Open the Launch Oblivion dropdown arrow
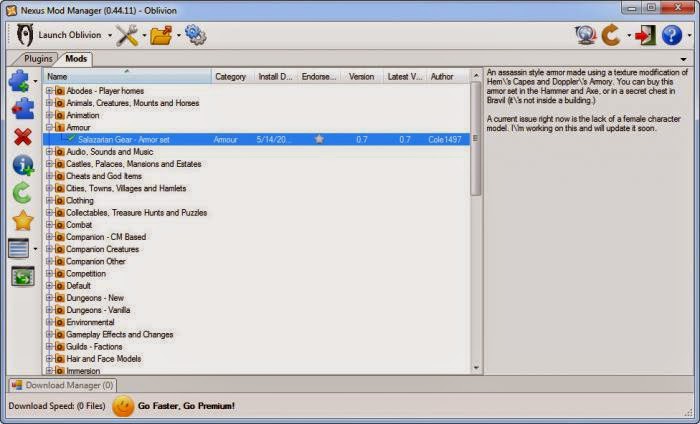 pos(110,35)
